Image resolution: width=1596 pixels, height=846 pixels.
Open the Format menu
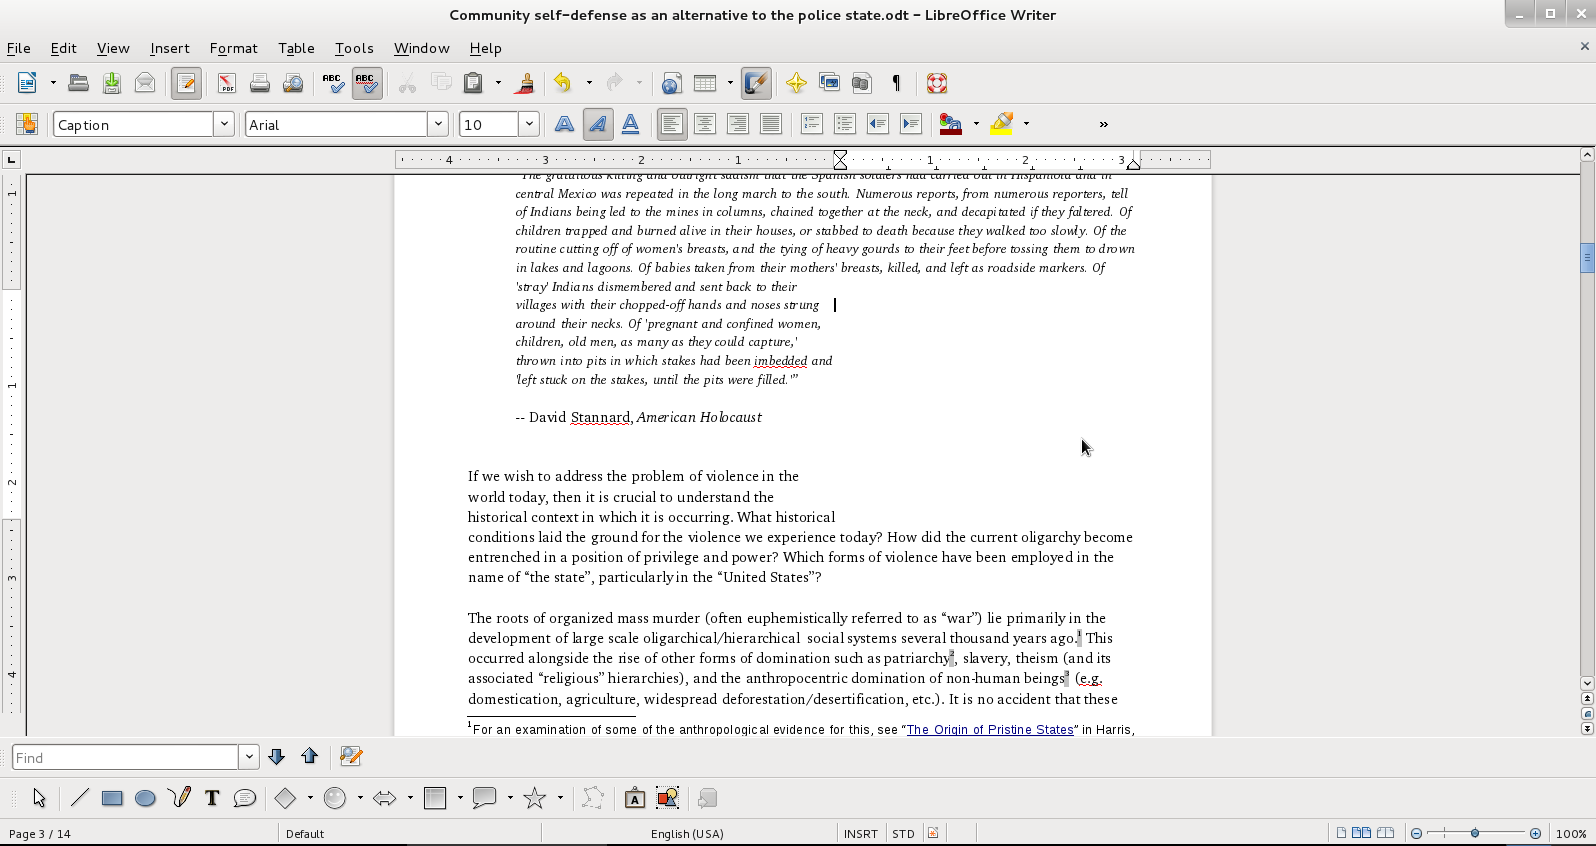[233, 48]
